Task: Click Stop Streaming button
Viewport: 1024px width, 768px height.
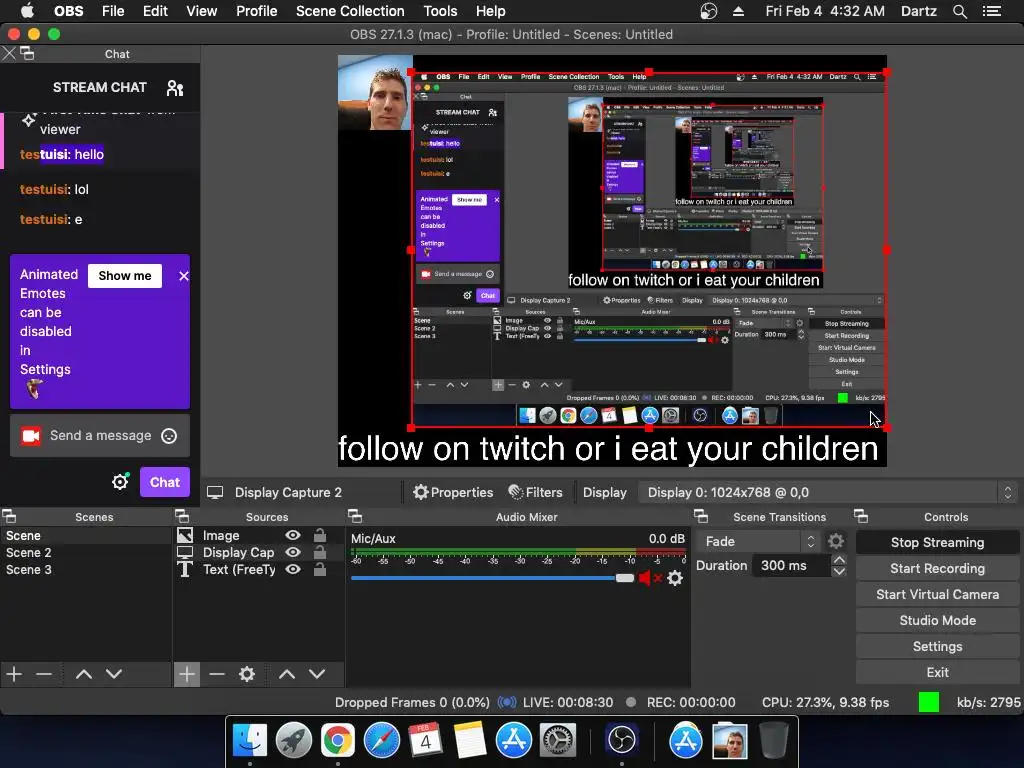Action: [937, 543]
